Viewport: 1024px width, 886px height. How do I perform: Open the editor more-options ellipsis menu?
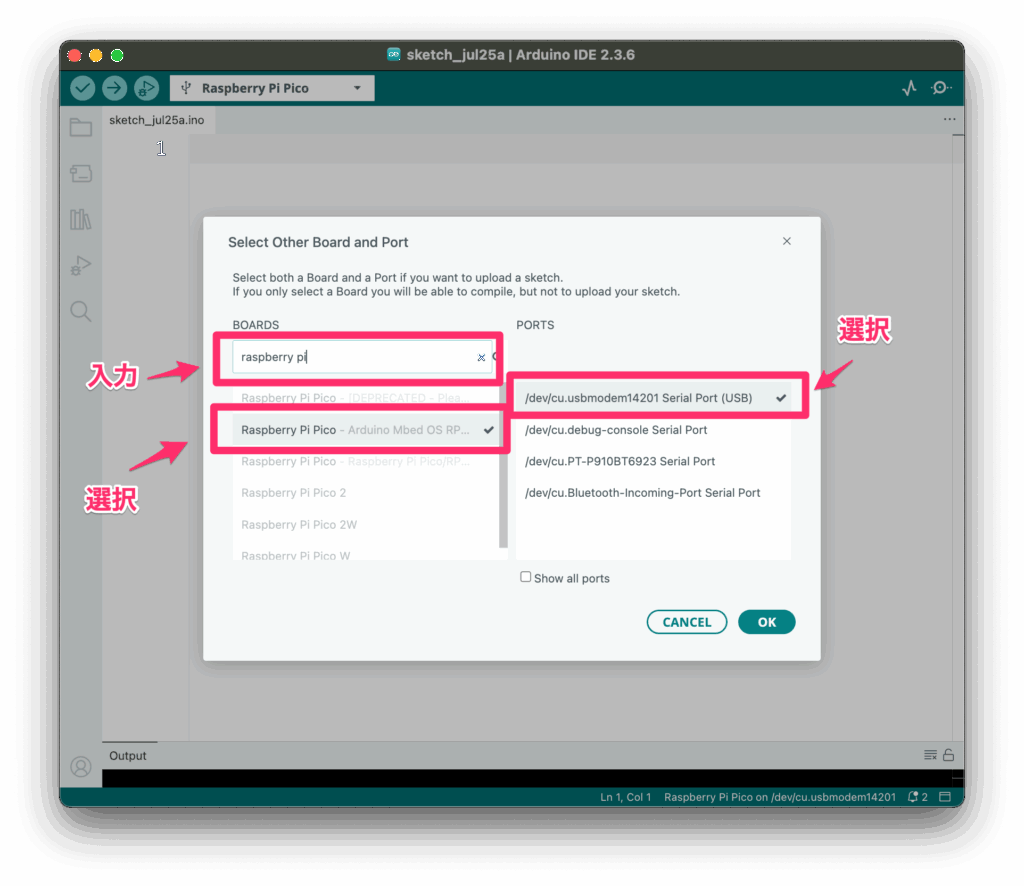click(949, 119)
